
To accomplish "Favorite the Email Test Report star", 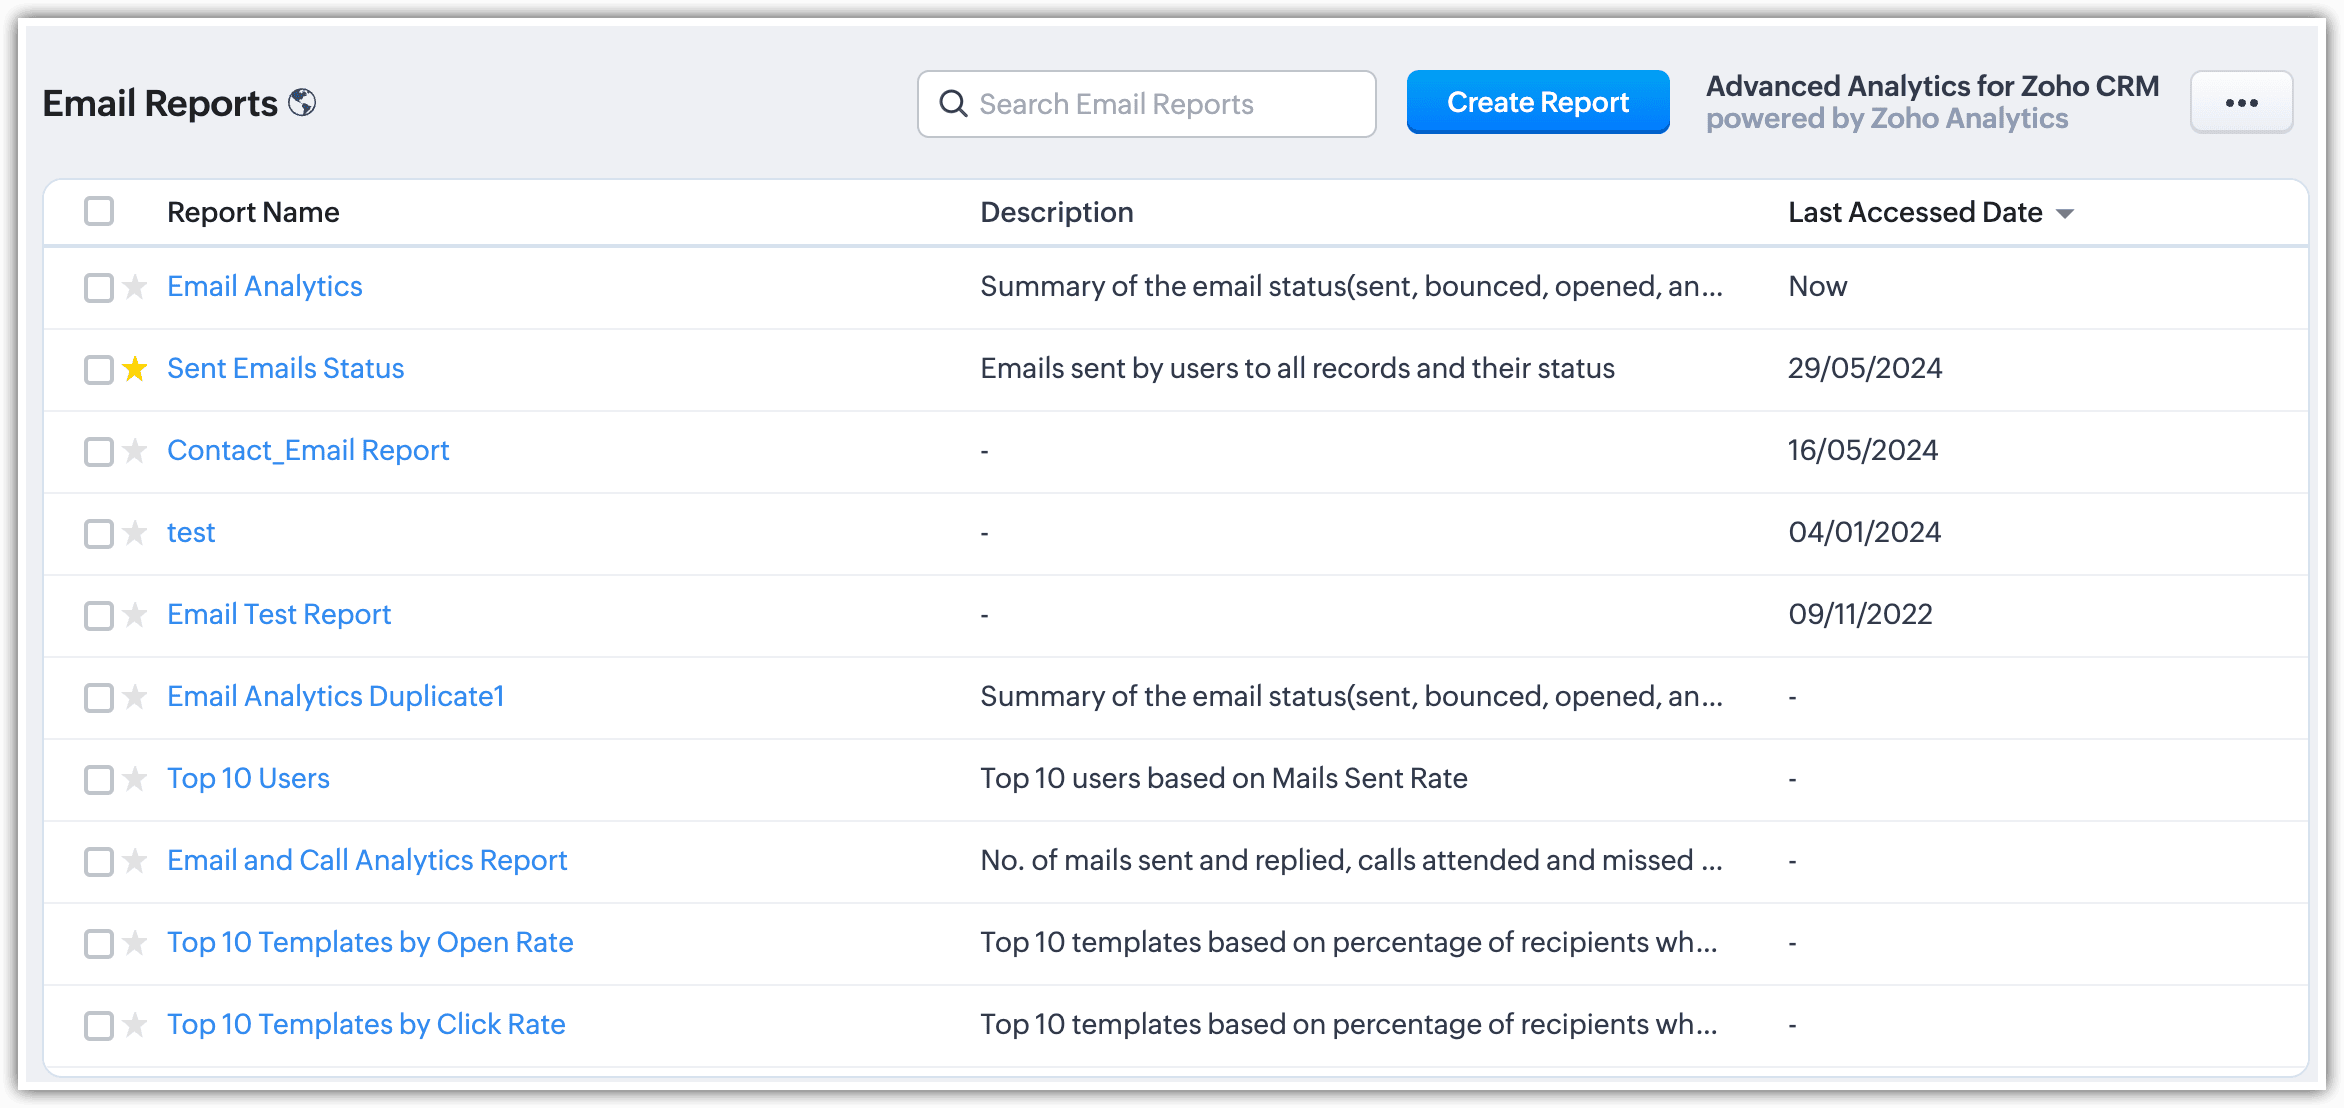I will click(x=135, y=615).
